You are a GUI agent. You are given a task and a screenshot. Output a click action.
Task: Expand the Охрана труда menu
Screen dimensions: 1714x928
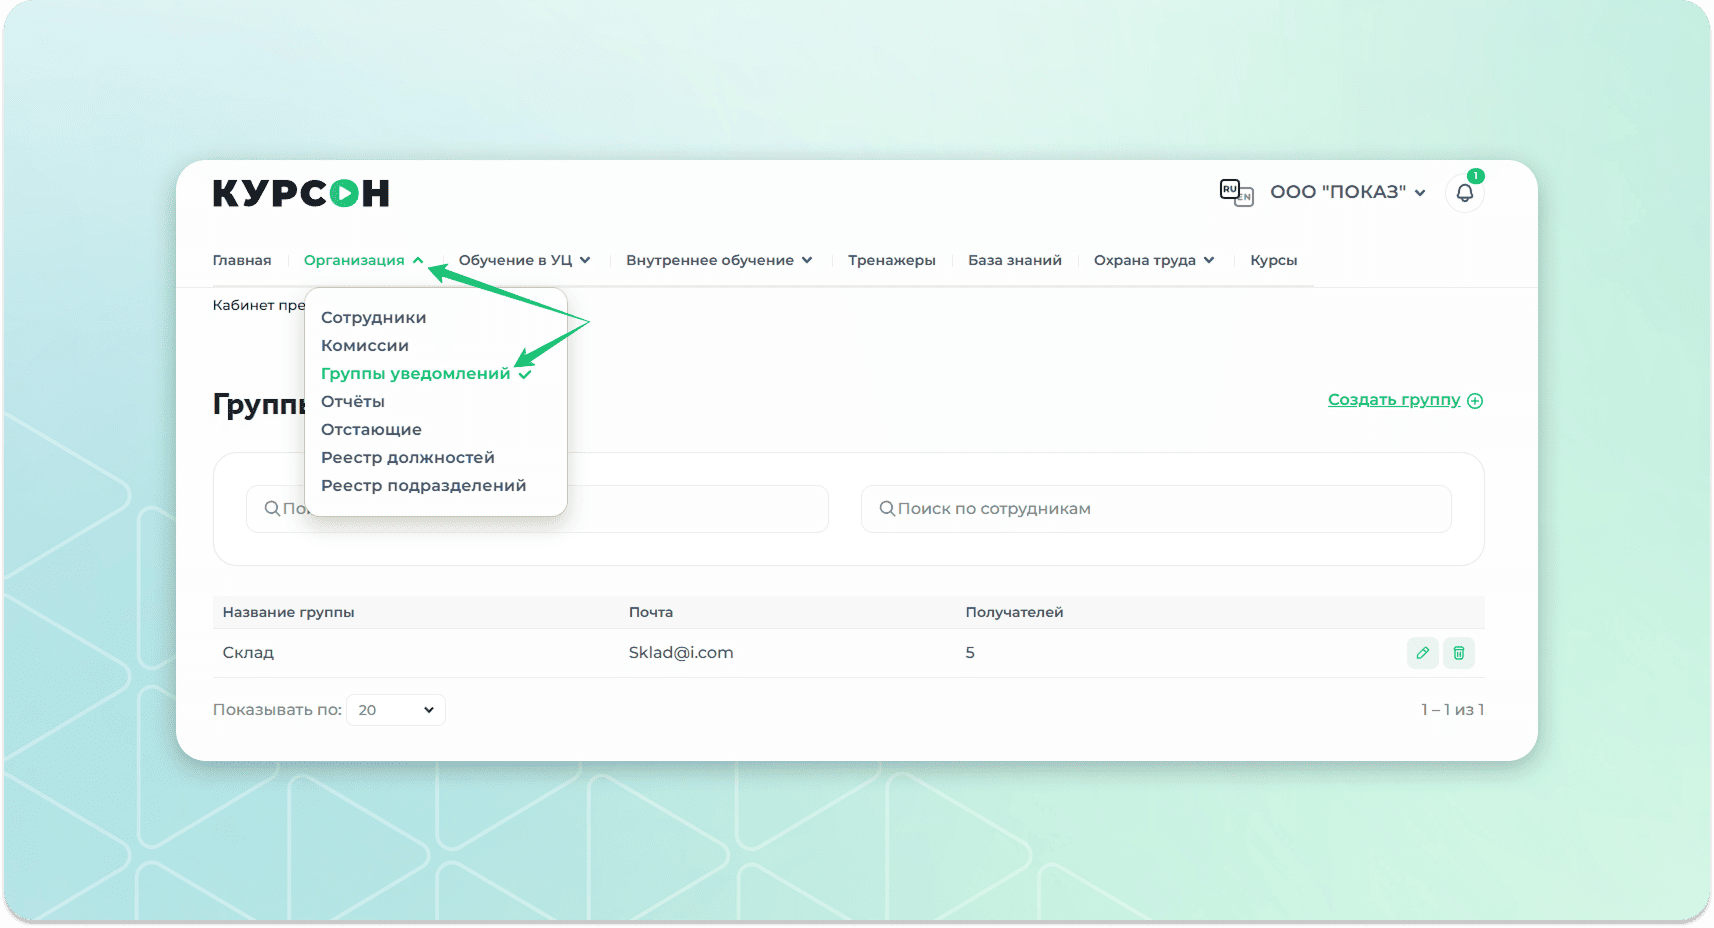tap(1153, 260)
